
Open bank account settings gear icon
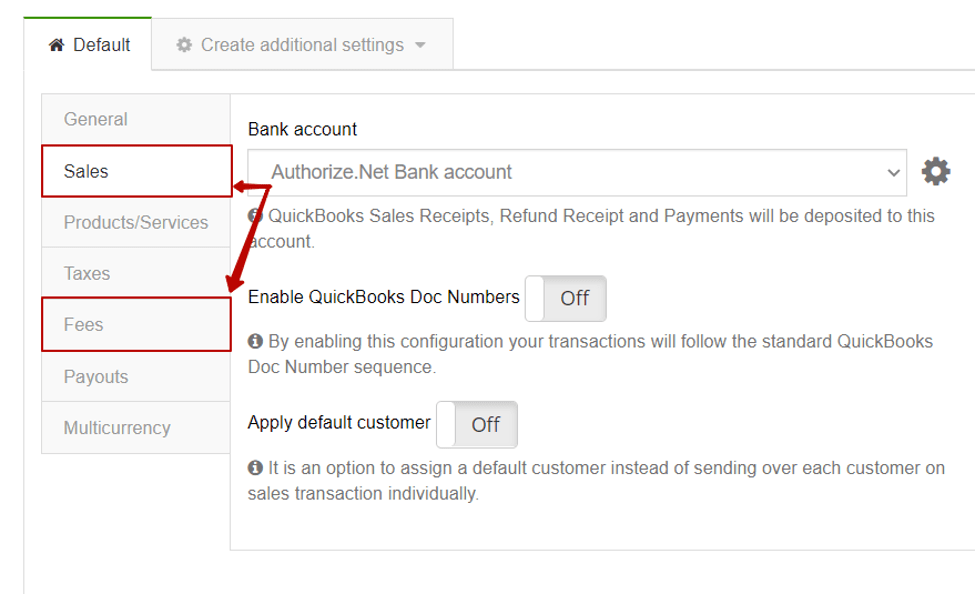[935, 171]
